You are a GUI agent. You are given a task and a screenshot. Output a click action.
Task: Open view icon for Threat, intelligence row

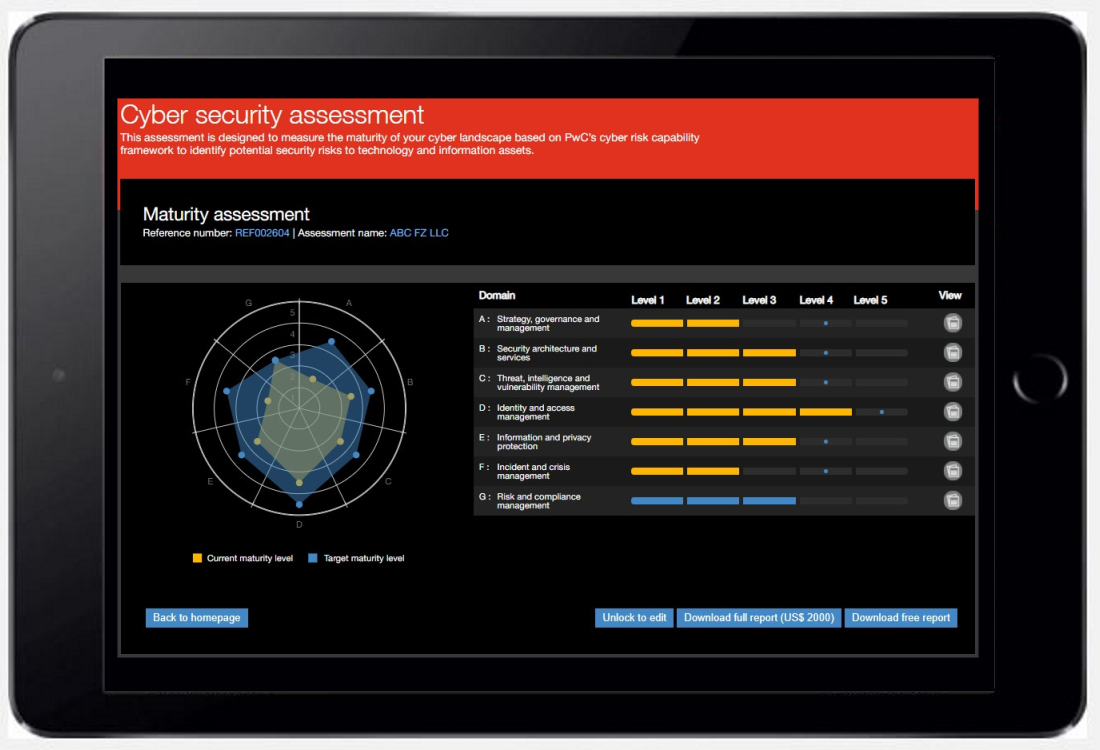click(x=953, y=382)
